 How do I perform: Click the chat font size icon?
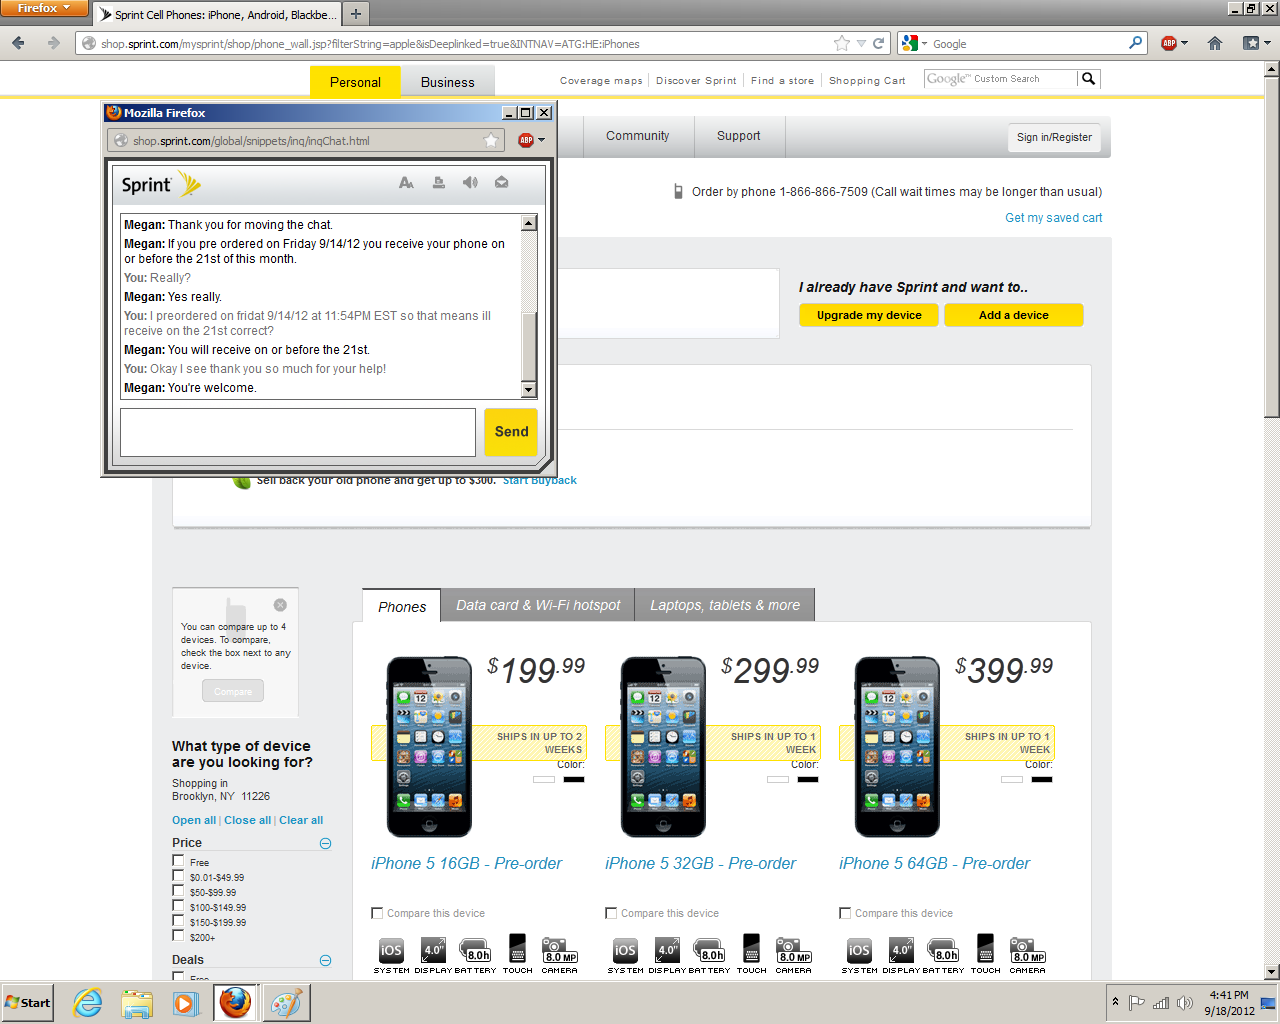(x=406, y=183)
